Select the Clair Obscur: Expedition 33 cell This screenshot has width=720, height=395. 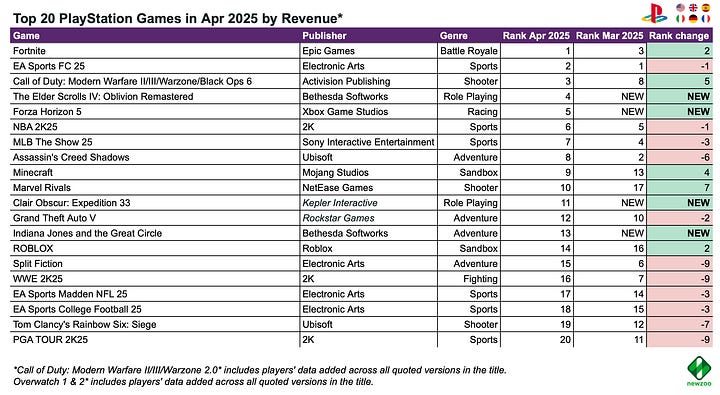point(155,203)
